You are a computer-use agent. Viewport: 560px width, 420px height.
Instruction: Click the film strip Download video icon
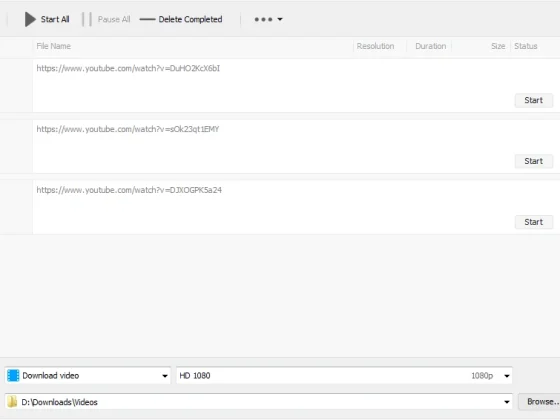tap(13, 375)
